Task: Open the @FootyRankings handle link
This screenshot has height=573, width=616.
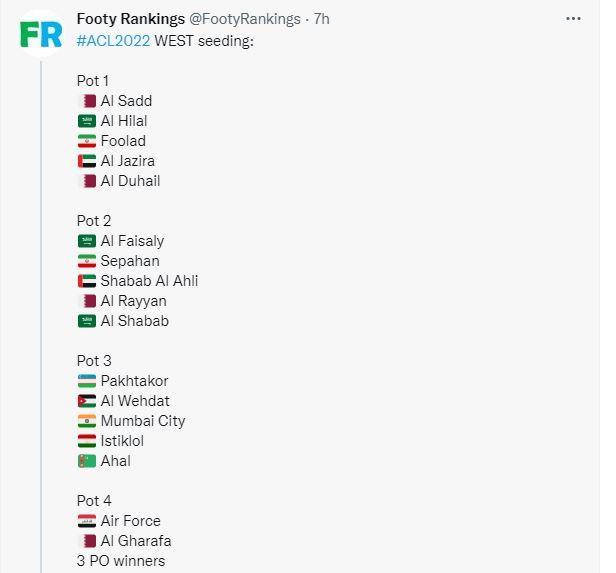Action: point(245,19)
